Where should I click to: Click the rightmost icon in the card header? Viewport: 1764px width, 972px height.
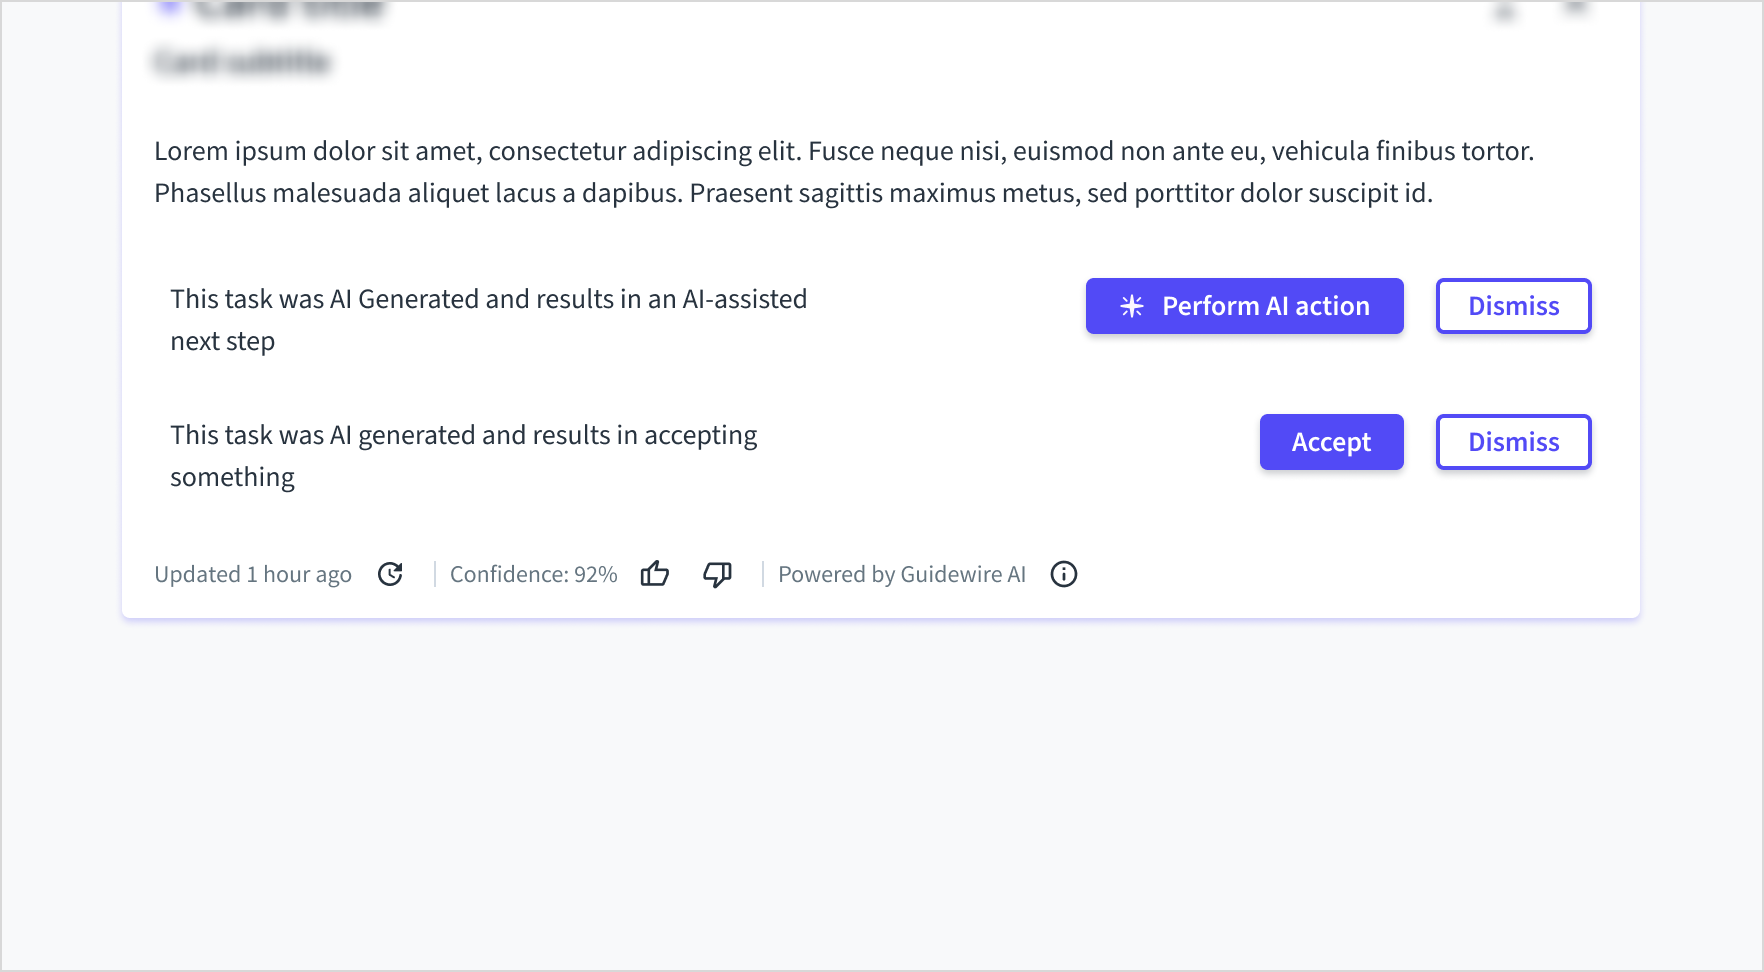(x=1575, y=8)
